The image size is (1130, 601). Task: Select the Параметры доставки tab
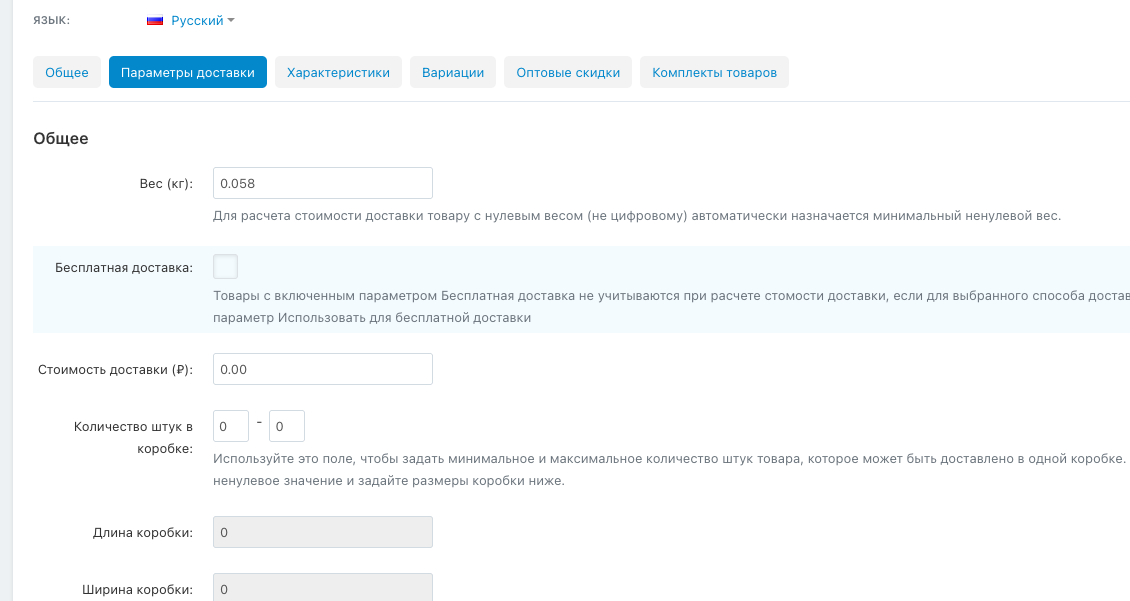coord(188,72)
